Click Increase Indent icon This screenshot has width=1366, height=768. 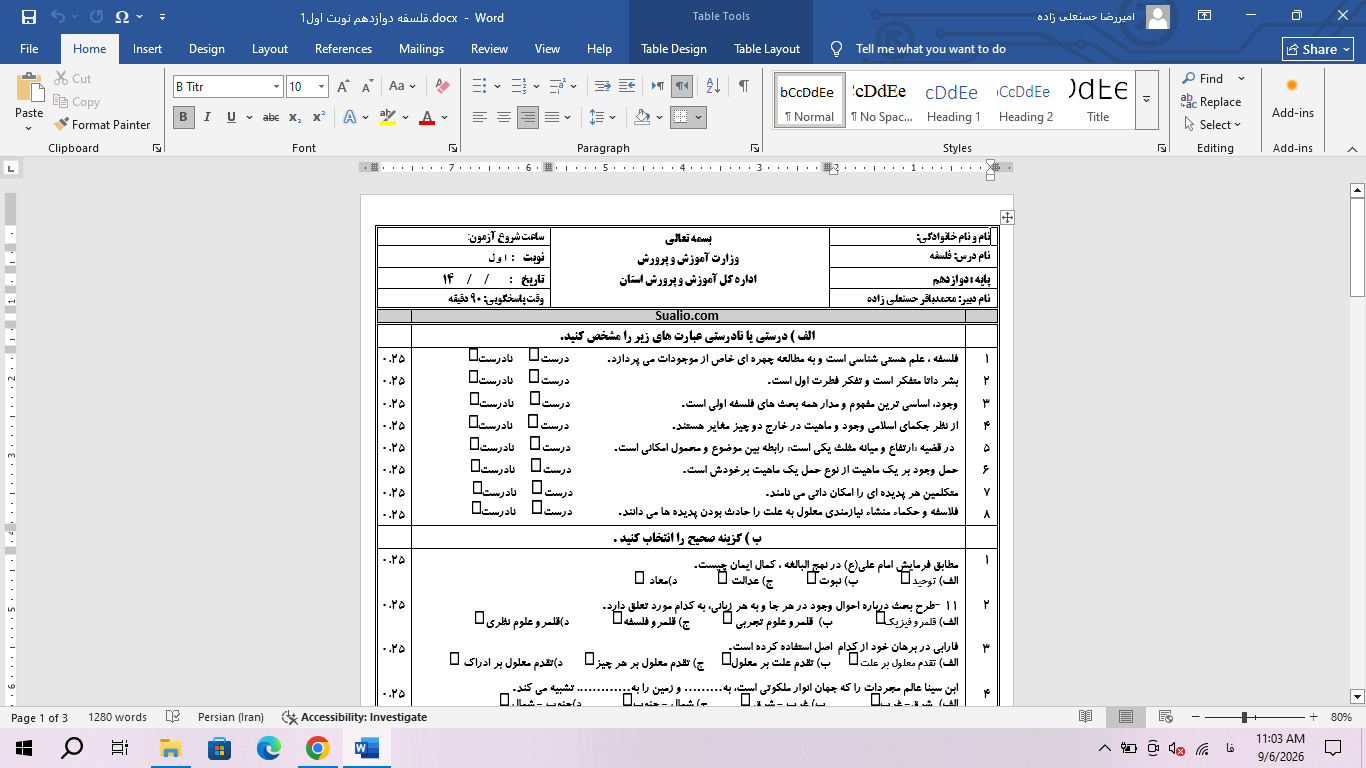[628, 87]
